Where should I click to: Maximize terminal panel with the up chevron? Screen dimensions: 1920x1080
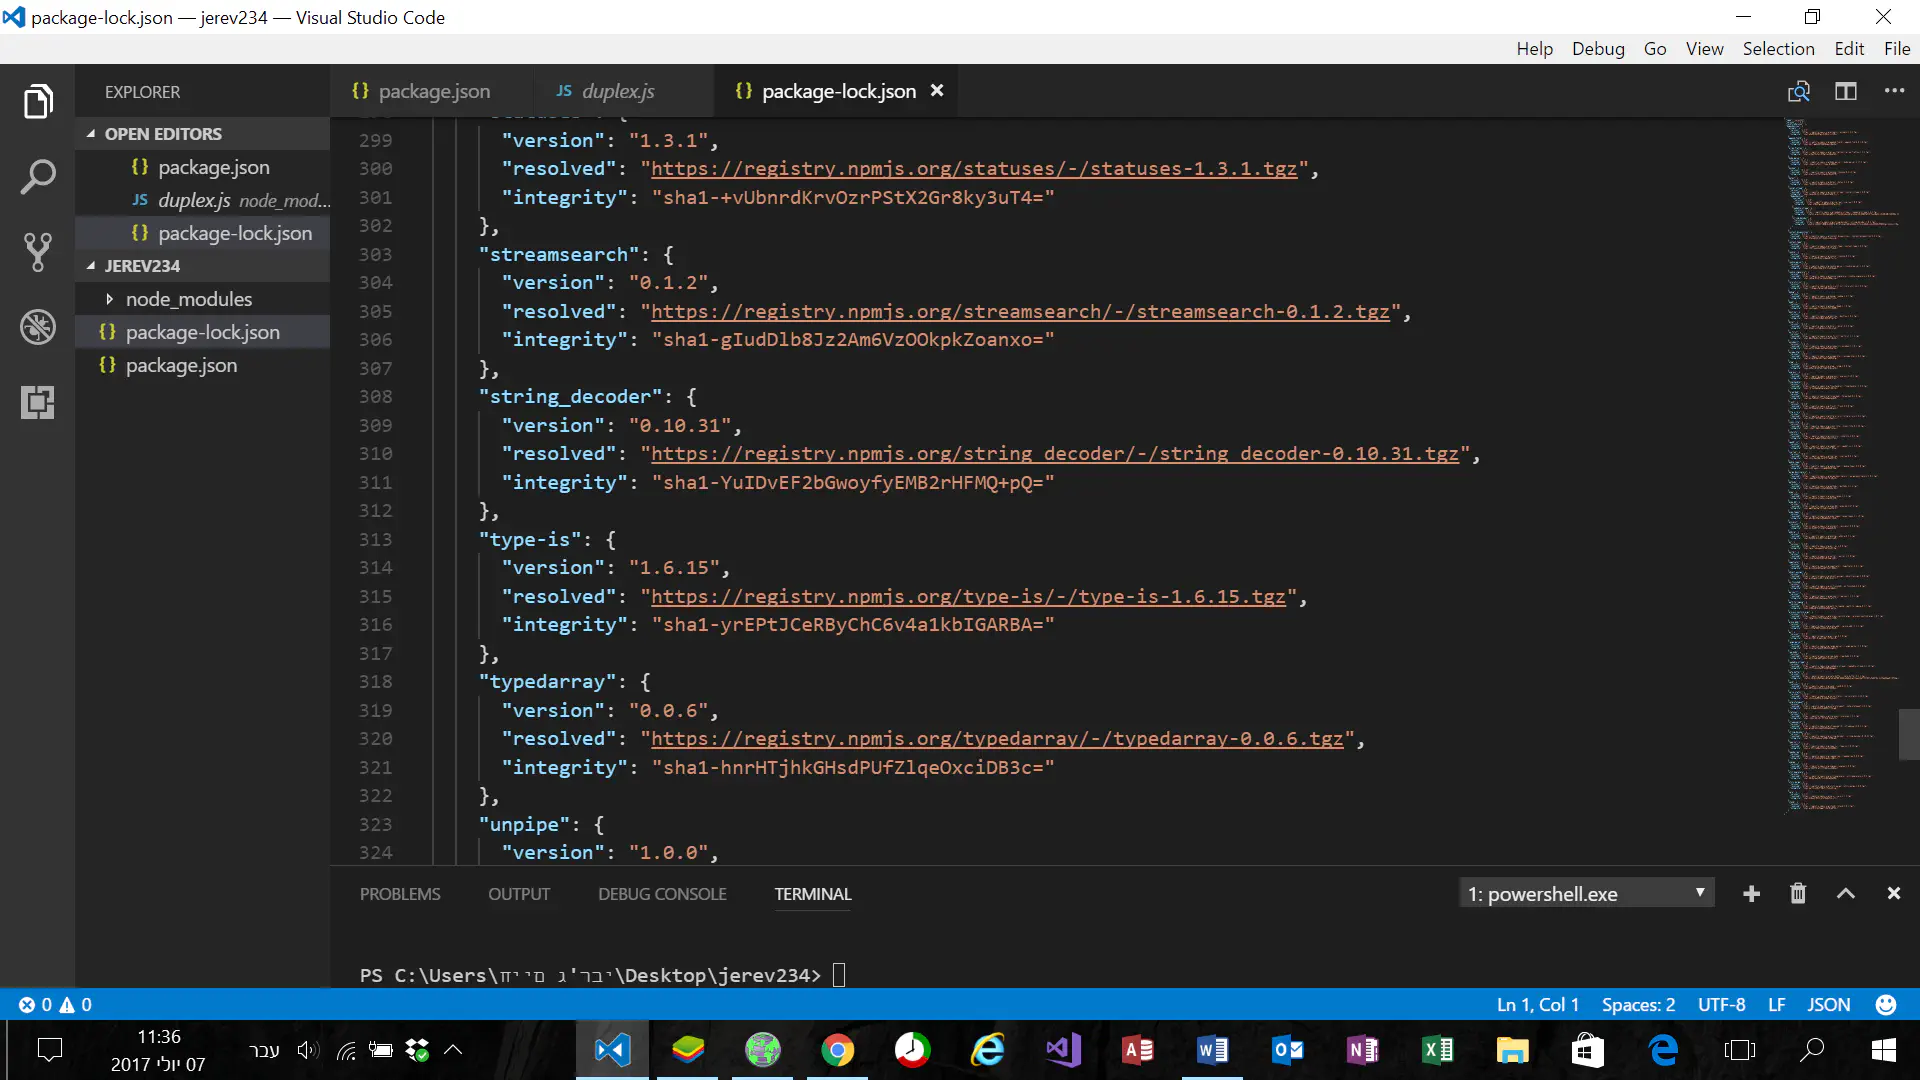click(x=1846, y=893)
